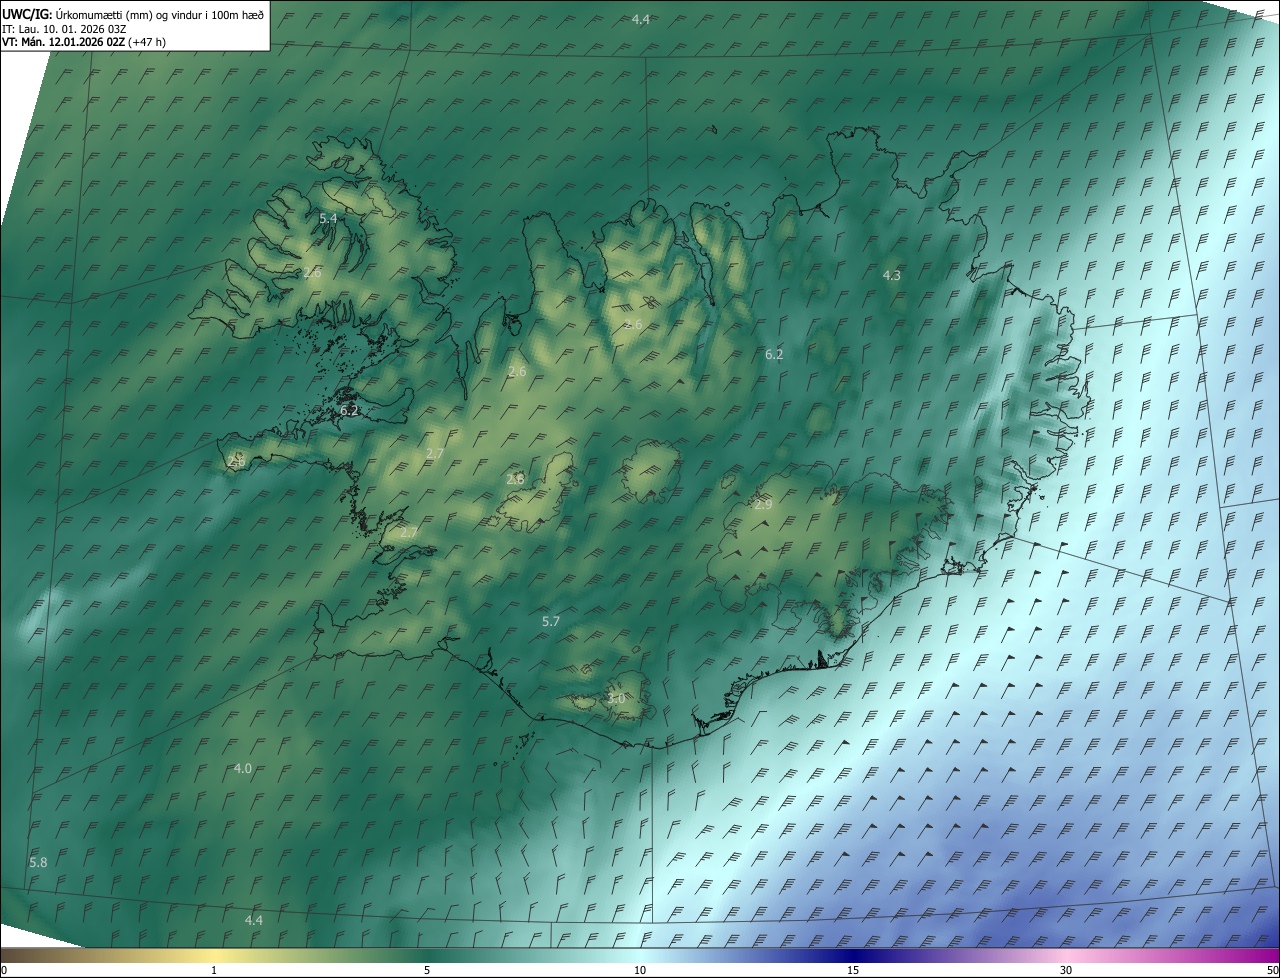The image size is (1280, 978).
Task: Click the 'VT: Mán. 12.01.2026 02Z (+47 h)' line
Action: (x=84, y=42)
